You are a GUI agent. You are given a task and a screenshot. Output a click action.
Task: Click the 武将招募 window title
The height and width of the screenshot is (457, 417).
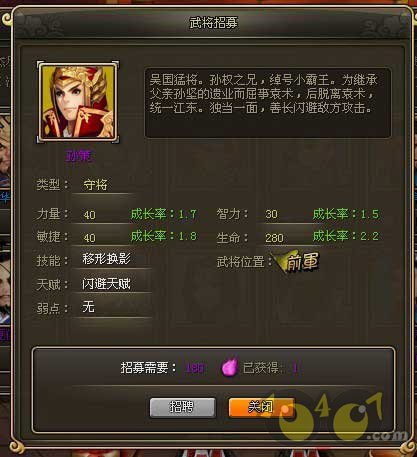click(213, 23)
